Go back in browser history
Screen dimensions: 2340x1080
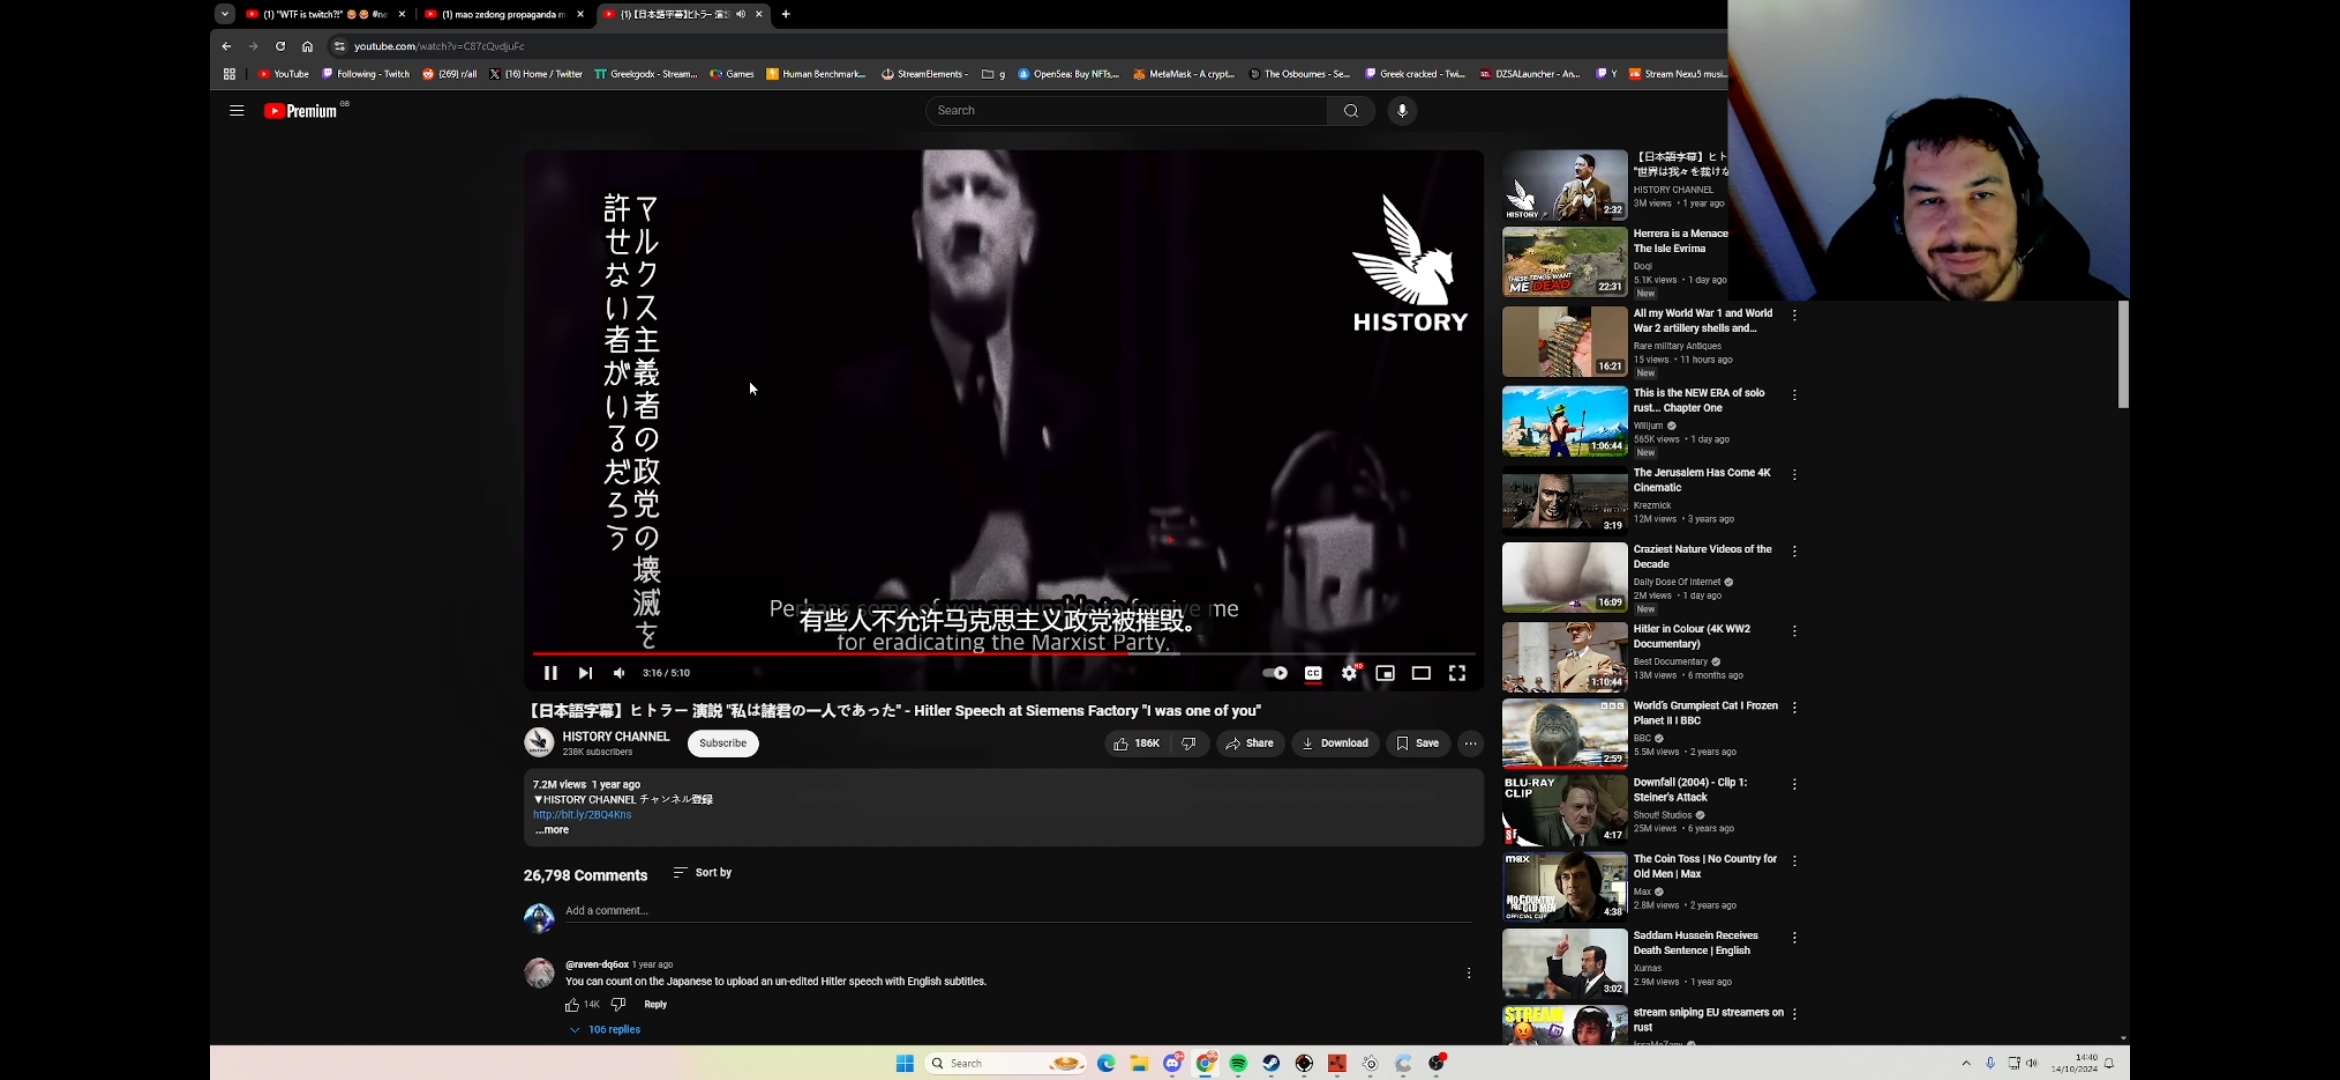coord(226,46)
